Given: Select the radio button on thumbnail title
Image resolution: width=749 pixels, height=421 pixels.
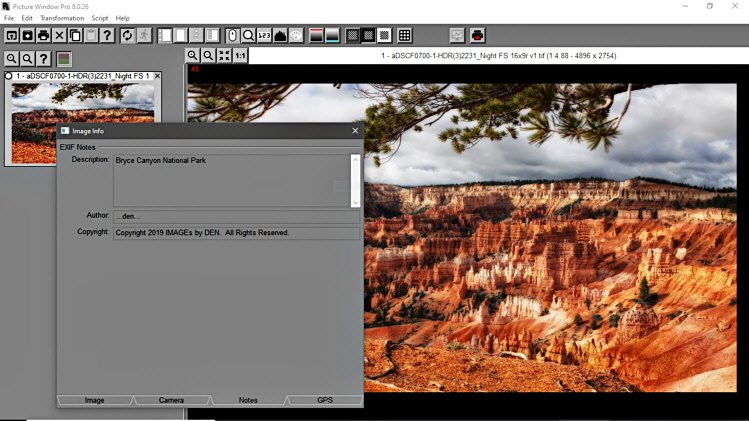Looking at the screenshot, I should tap(9, 76).
